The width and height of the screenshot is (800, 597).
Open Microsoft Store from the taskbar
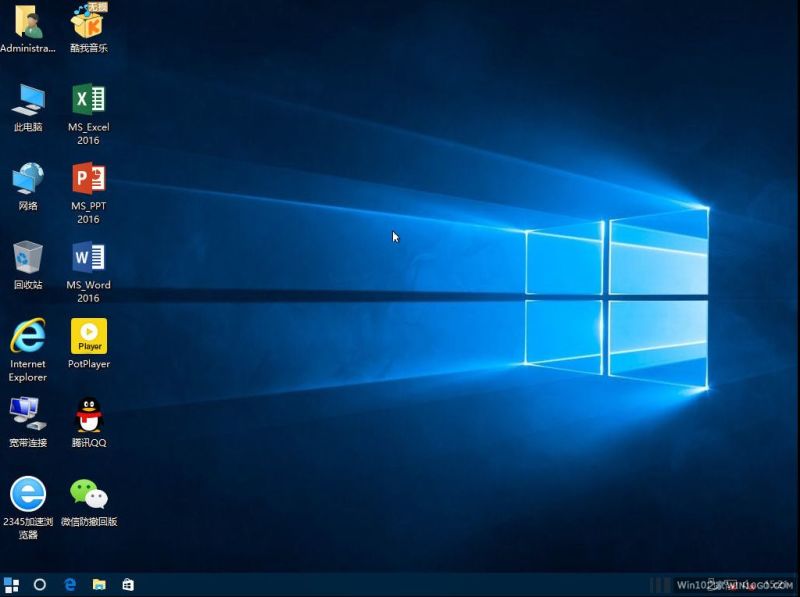(128, 584)
